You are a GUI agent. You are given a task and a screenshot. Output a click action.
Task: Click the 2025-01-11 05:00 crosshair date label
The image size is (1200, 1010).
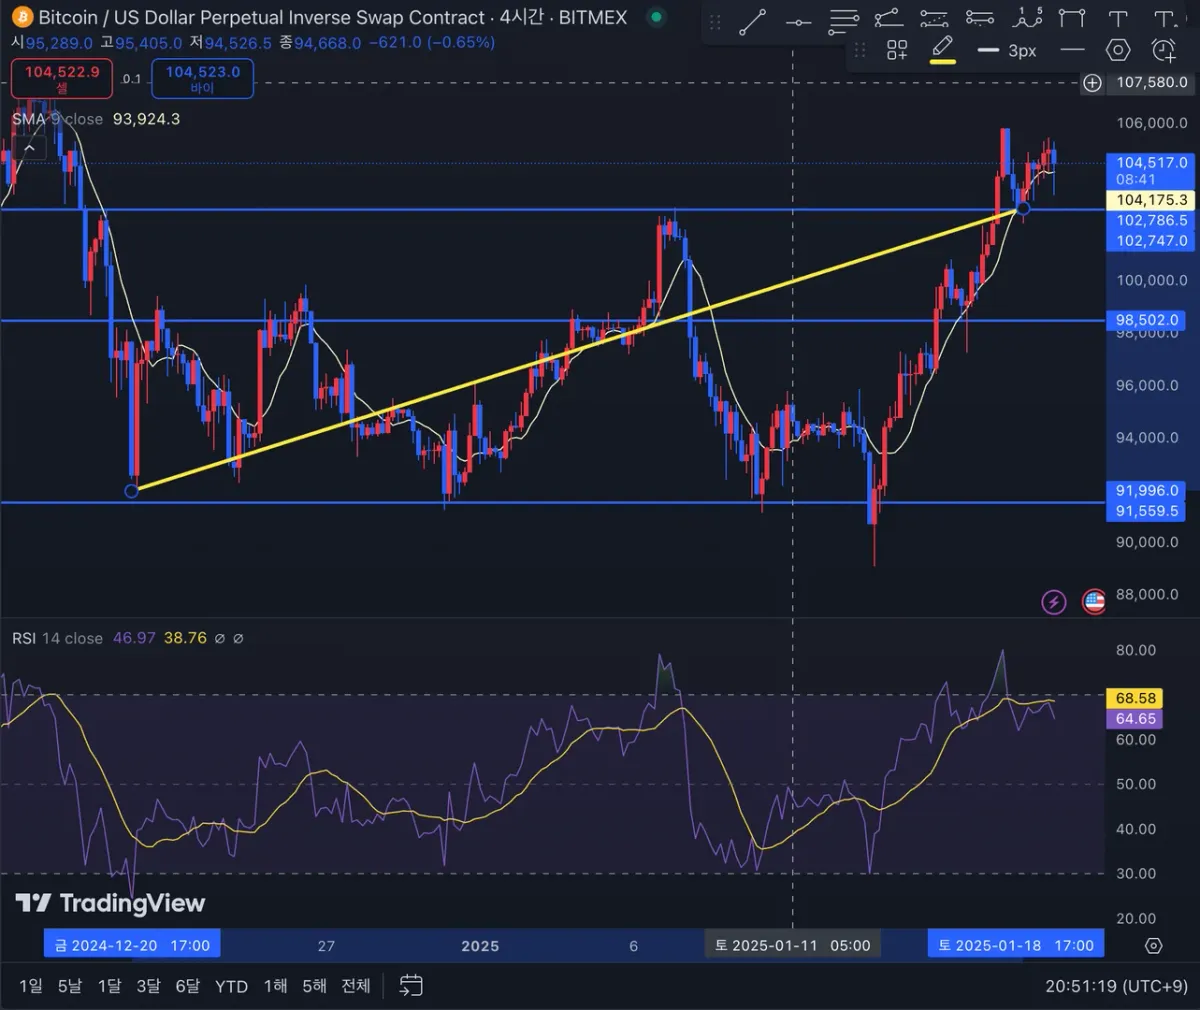click(x=792, y=945)
